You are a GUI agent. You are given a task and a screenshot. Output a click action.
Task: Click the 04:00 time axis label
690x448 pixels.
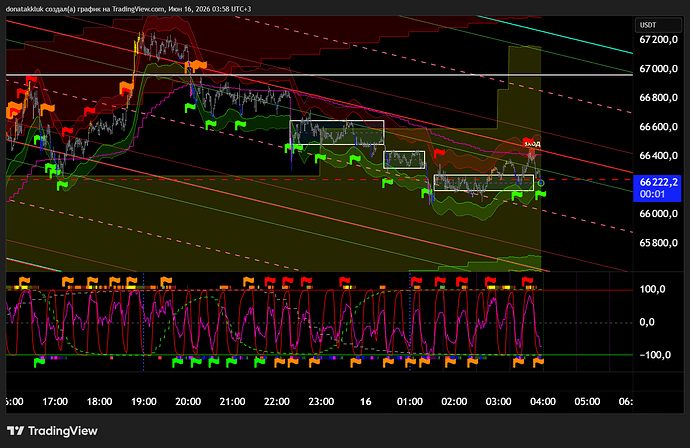coord(543,402)
